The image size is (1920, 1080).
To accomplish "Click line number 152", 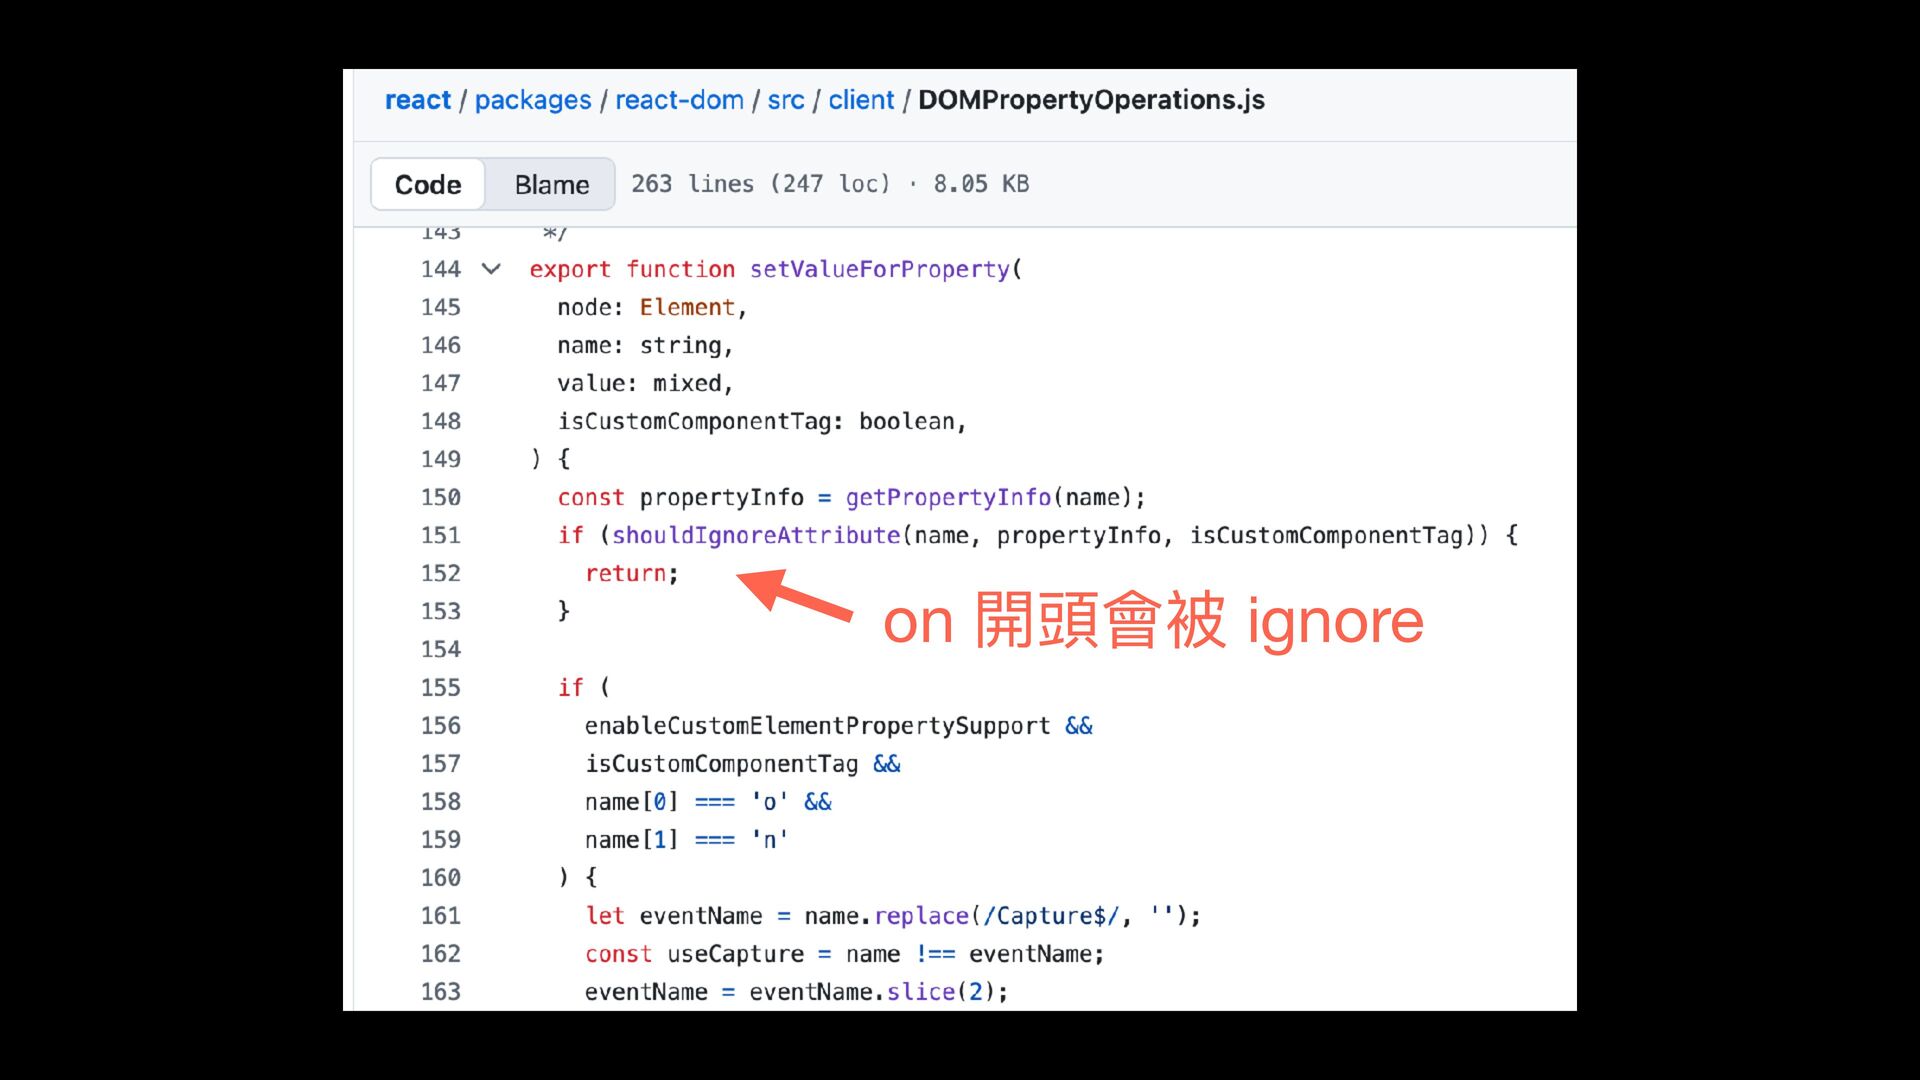I will point(441,573).
